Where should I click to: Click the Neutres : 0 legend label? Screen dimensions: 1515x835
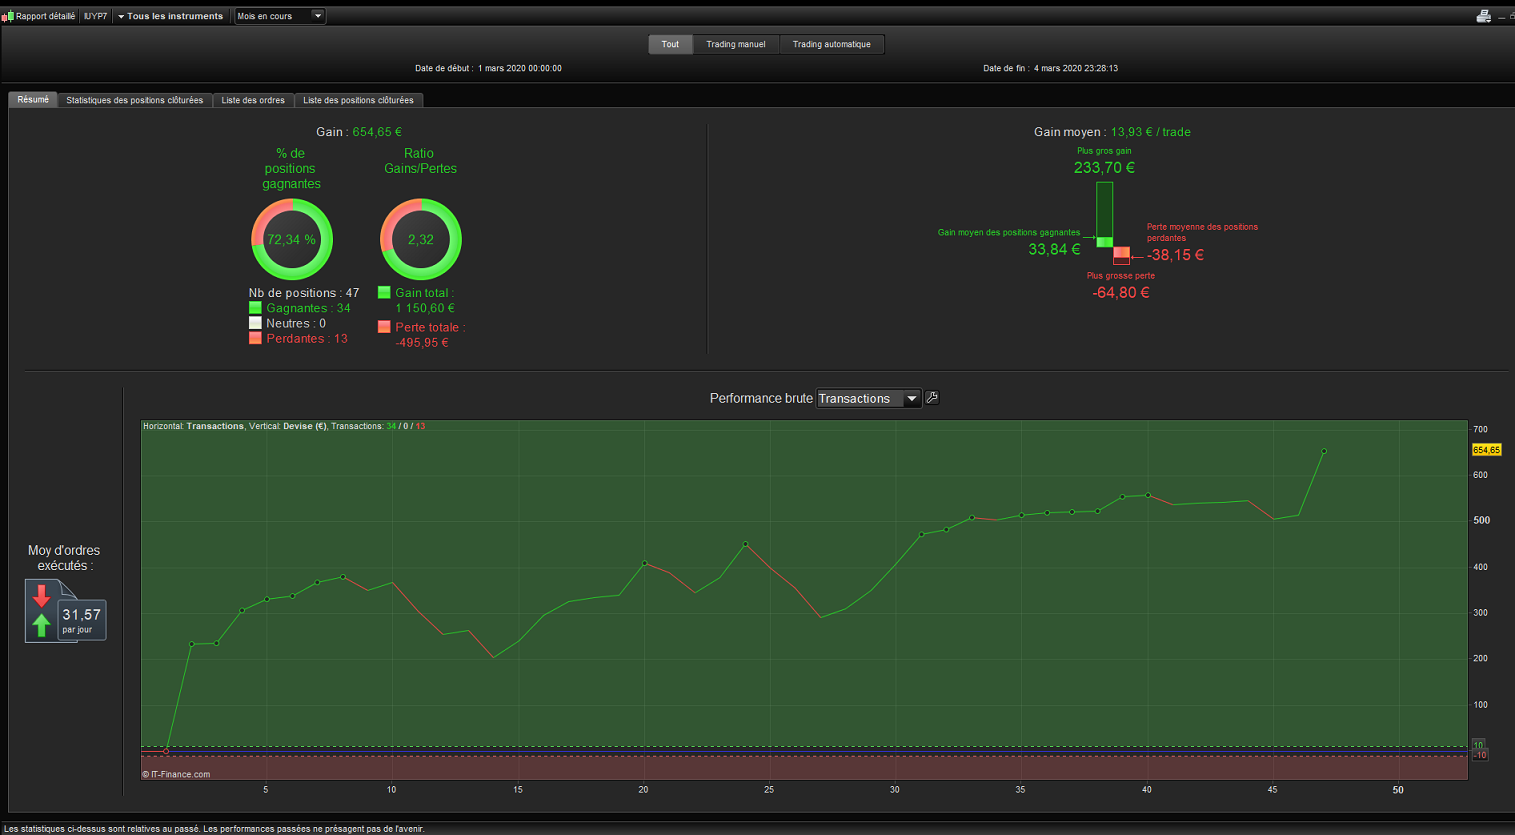point(296,323)
